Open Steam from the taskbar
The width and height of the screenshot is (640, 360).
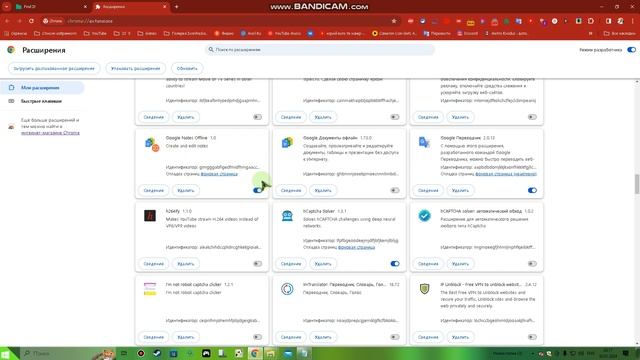tap(157, 353)
